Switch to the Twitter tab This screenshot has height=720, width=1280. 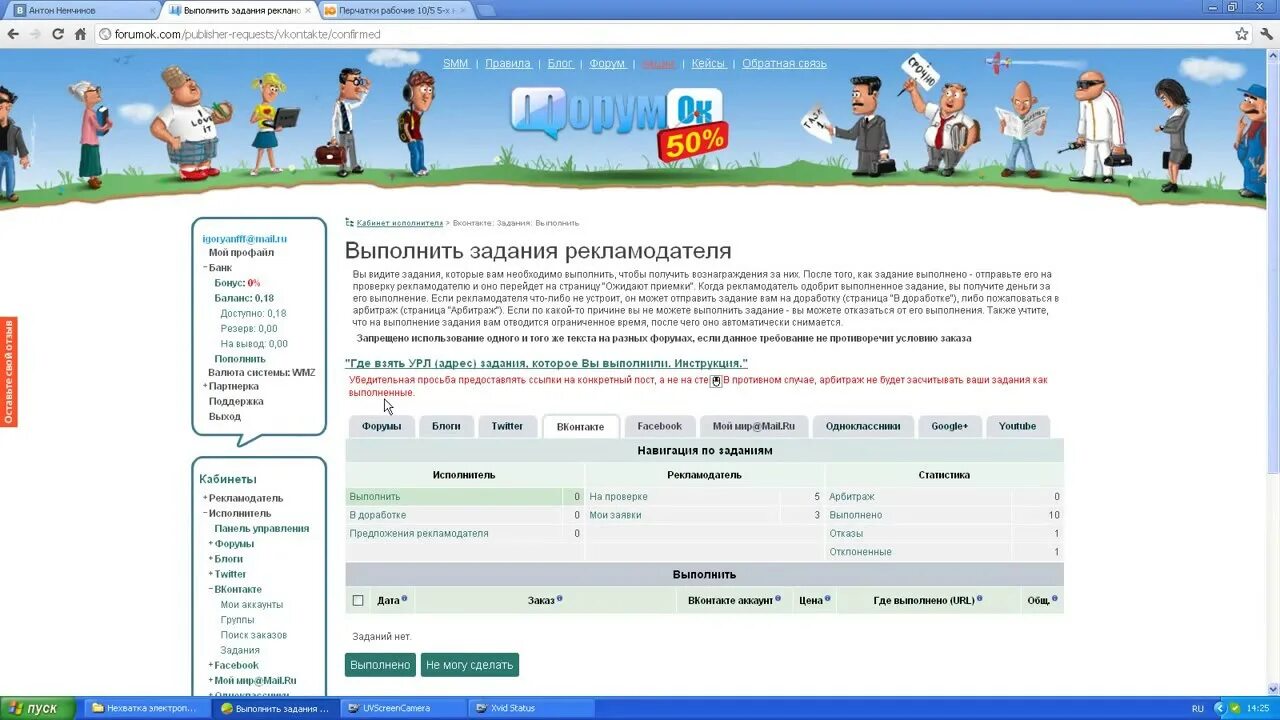(x=507, y=426)
